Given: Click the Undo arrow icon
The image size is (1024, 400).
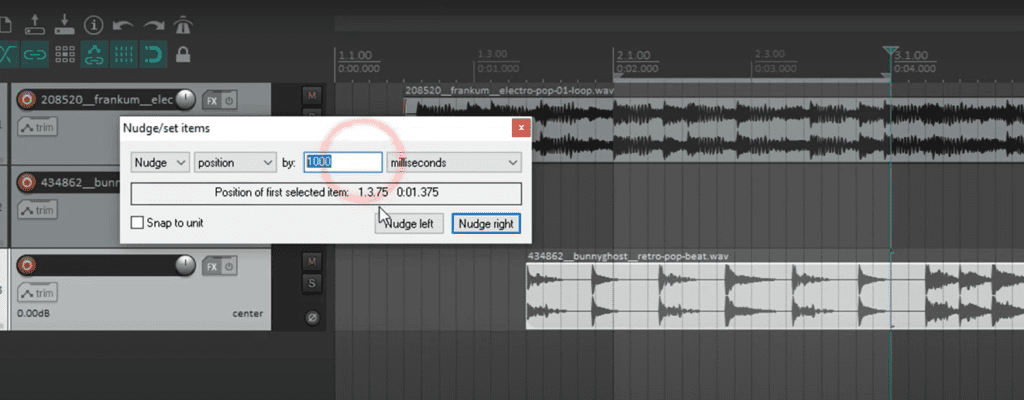Looking at the screenshot, I should [123, 25].
